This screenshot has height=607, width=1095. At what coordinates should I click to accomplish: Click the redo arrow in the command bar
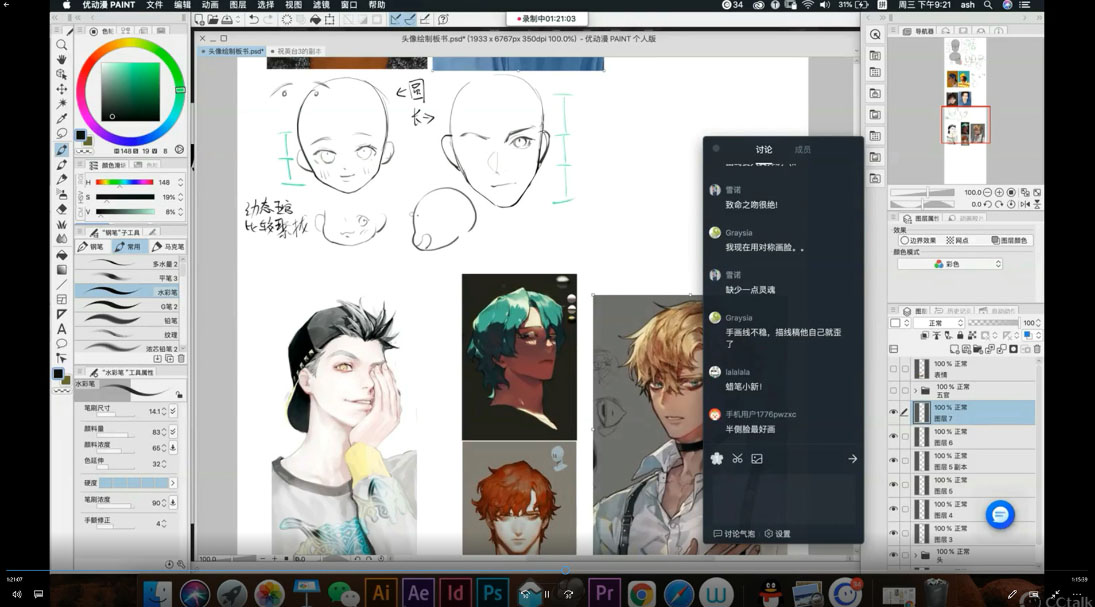point(268,20)
